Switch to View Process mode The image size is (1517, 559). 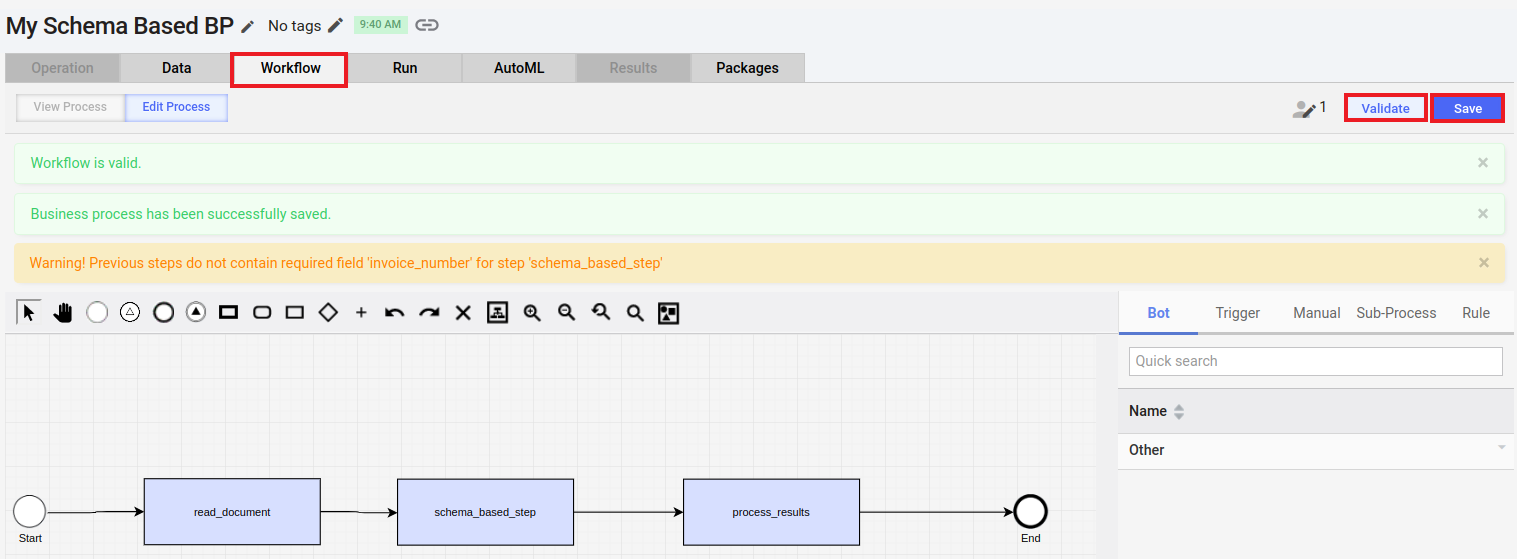coord(70,107)
